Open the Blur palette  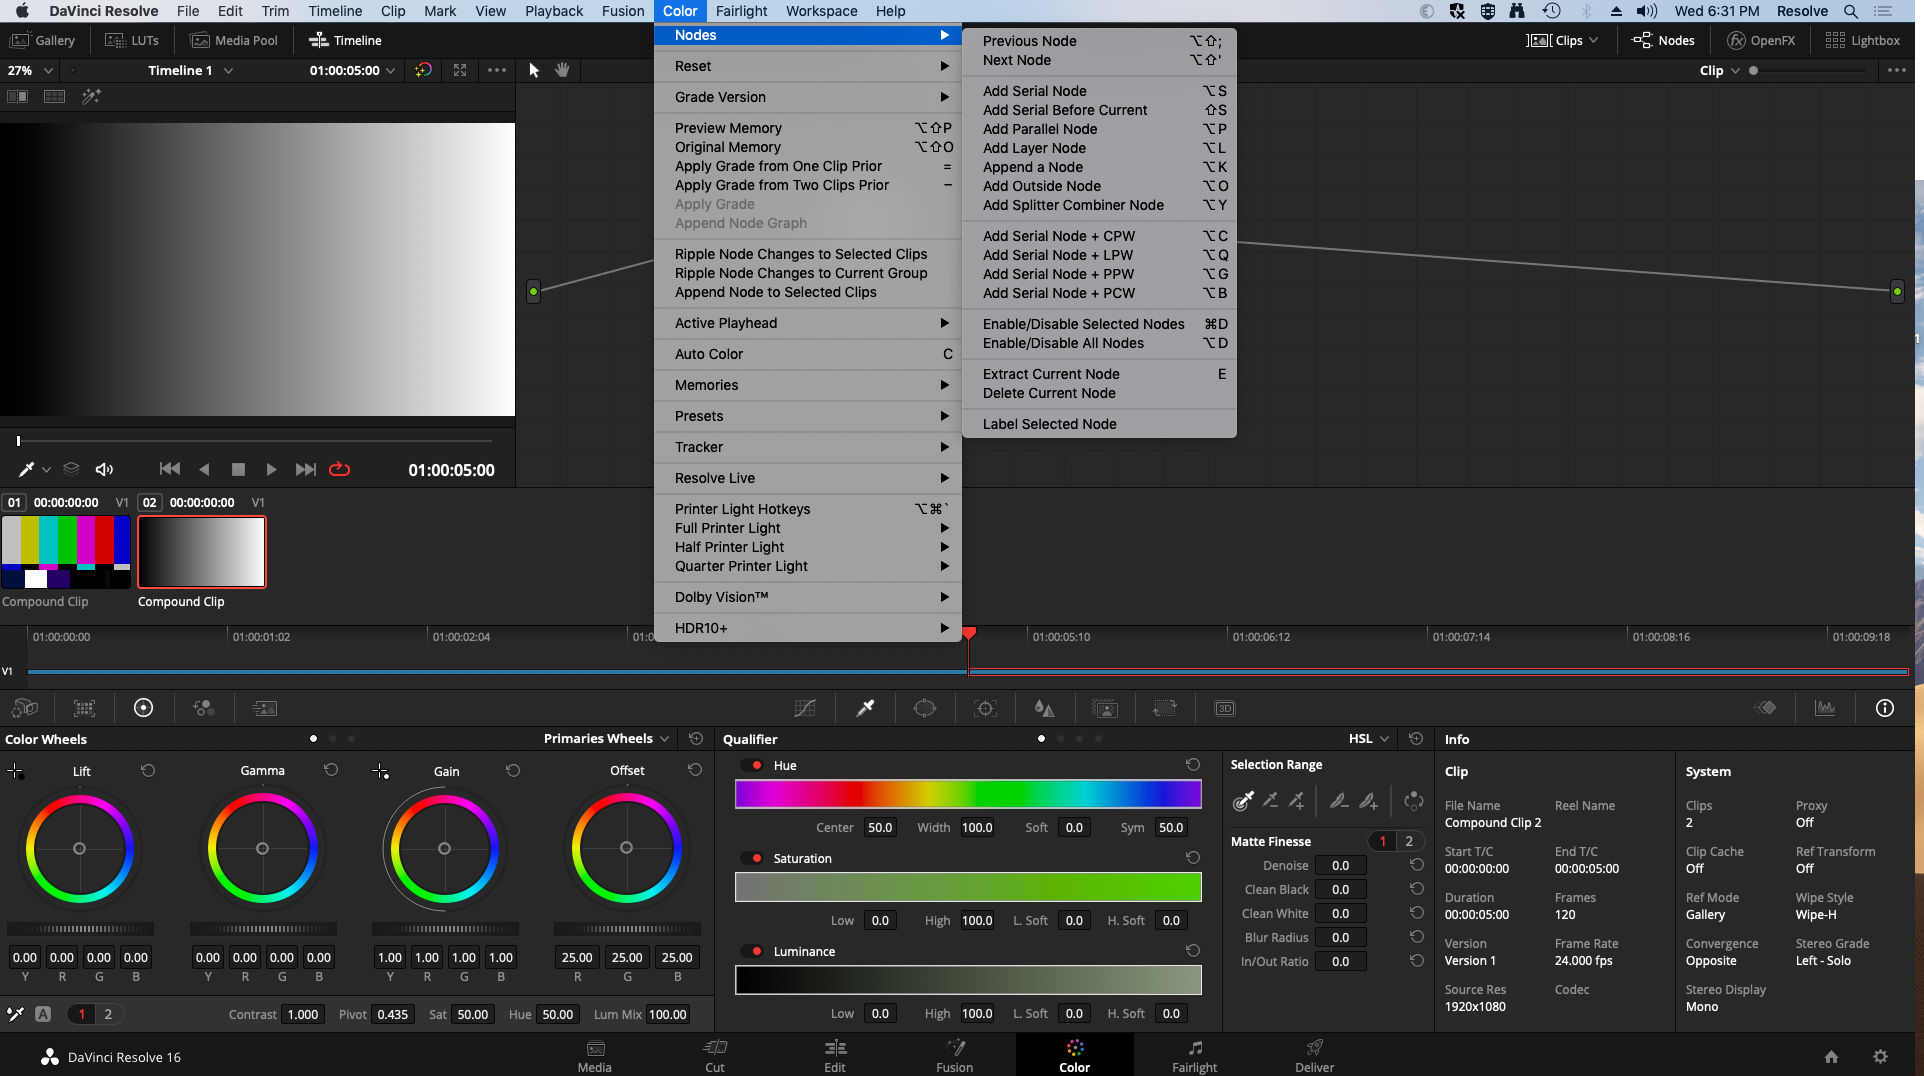1044,708
